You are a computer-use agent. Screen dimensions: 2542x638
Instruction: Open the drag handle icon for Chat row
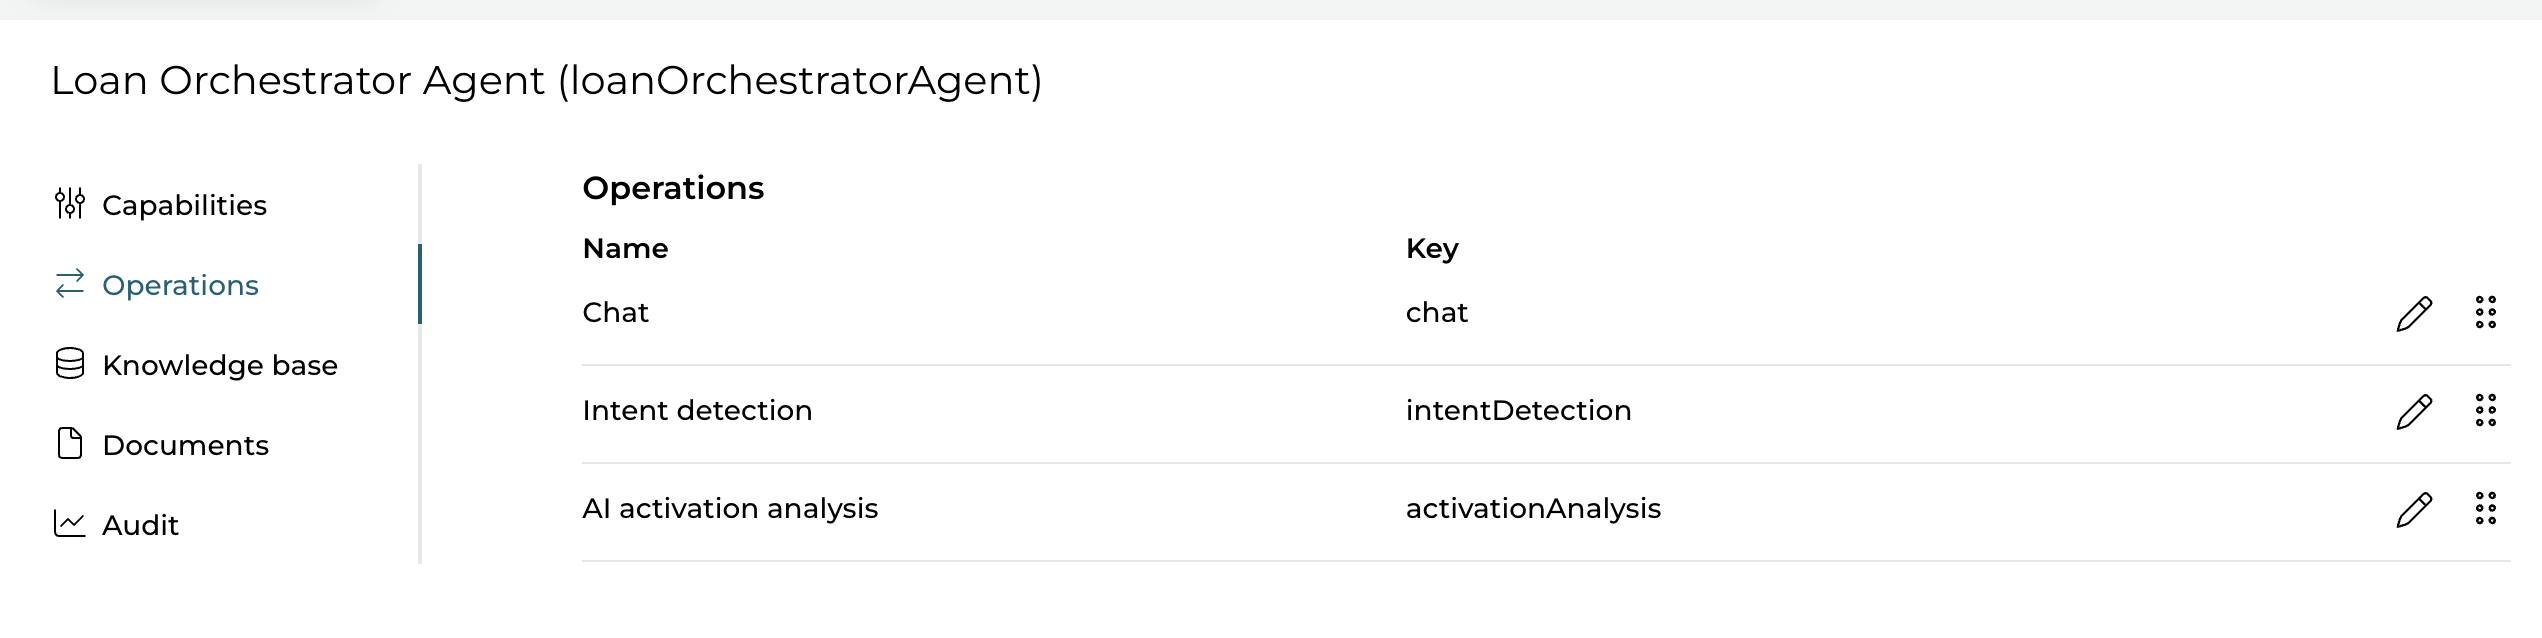tap(2487, 312)
